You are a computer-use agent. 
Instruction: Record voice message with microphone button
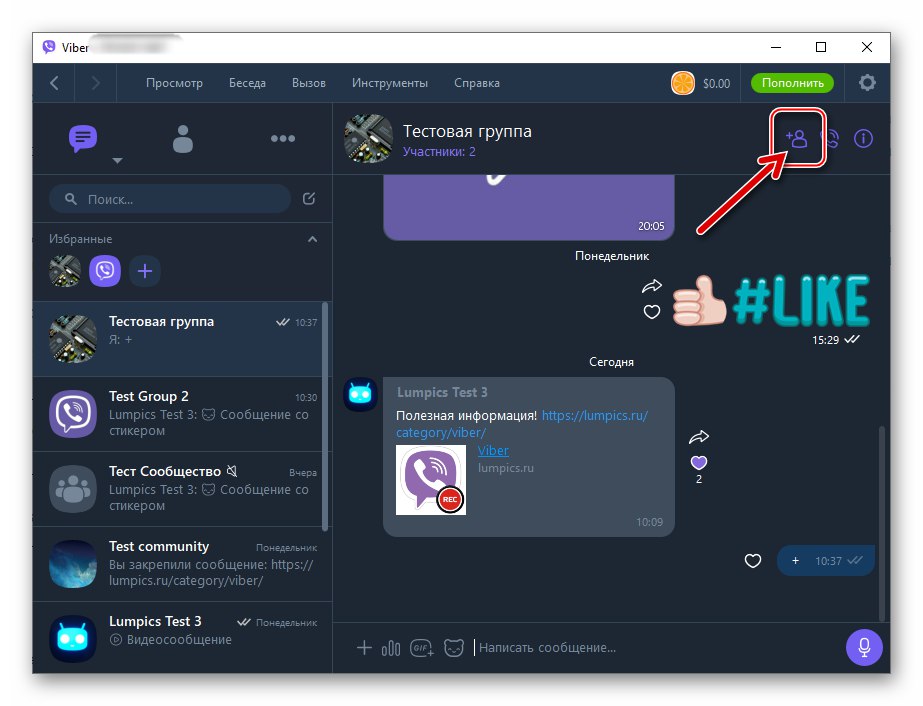864,647
